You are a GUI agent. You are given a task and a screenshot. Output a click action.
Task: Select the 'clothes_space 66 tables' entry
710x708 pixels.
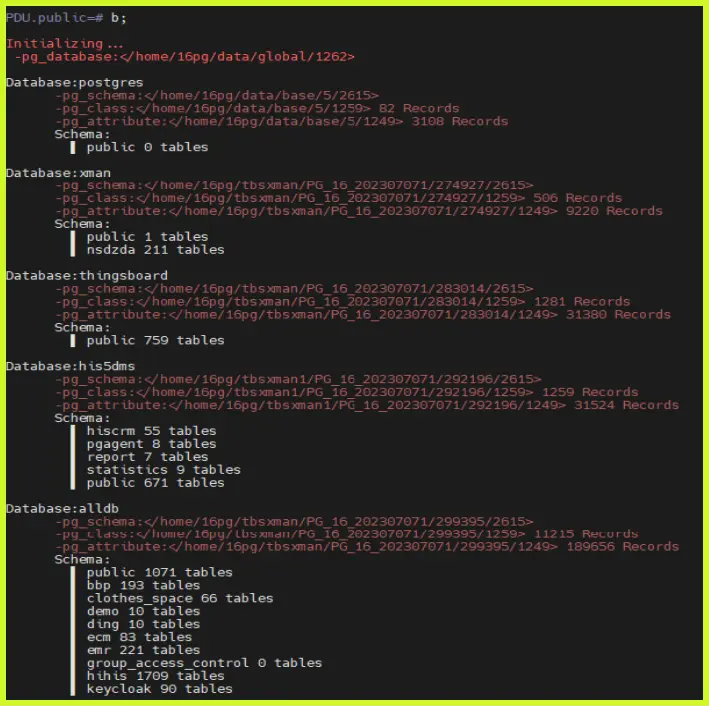(x=180, y=598)
